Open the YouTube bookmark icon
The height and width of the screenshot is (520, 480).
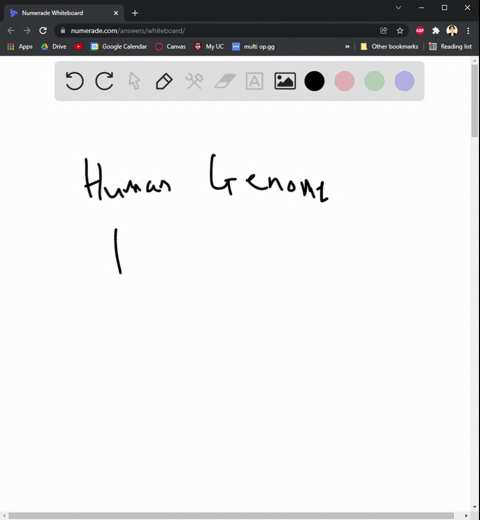(78, 47)
